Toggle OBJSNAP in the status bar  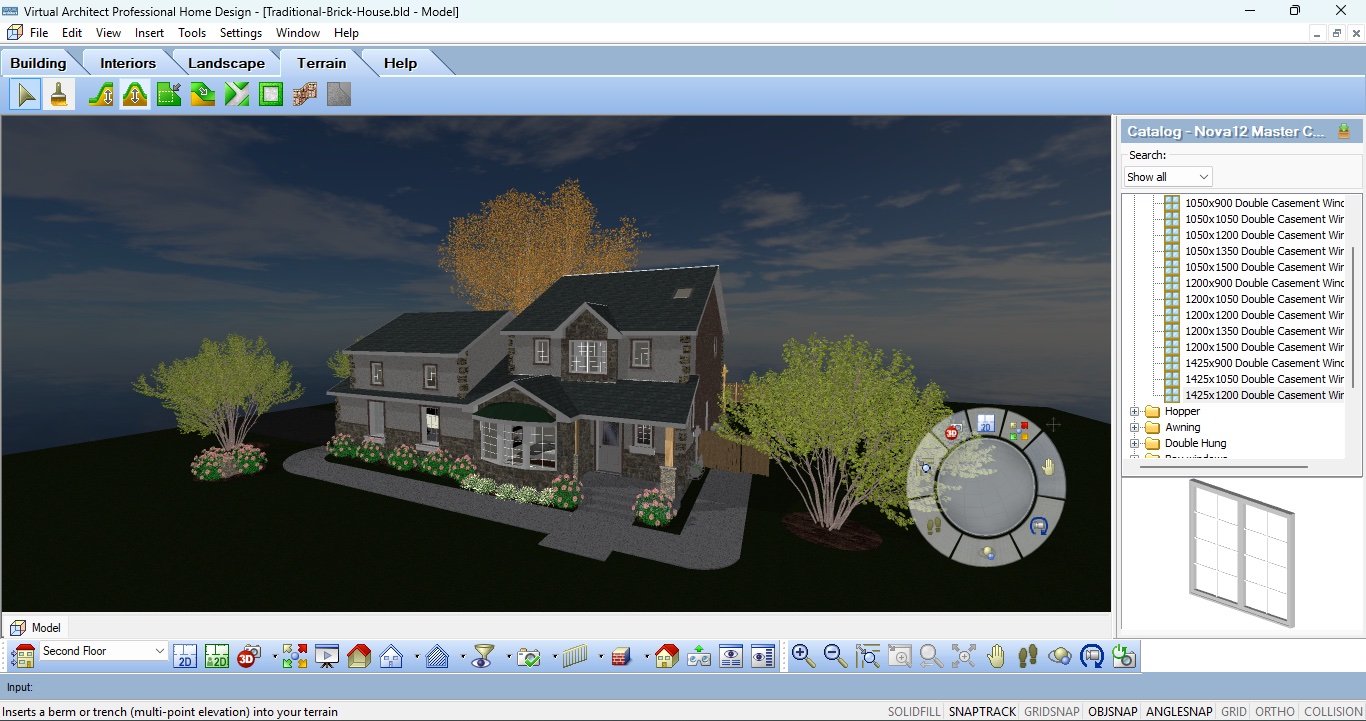pyautogui.click(x=1113, y=712)
